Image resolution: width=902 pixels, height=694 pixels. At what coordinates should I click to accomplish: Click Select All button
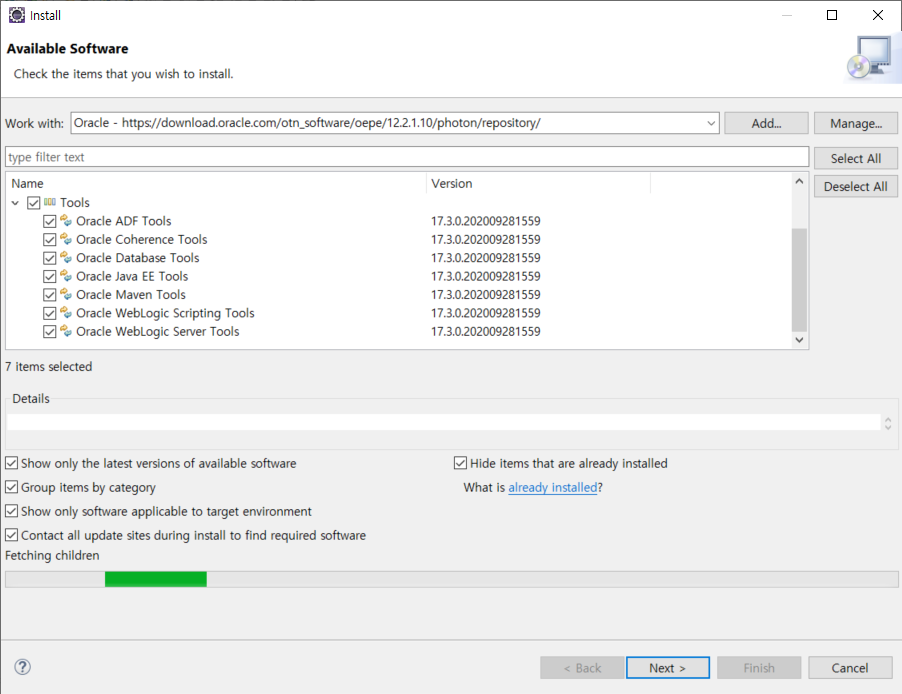[855, 158]
